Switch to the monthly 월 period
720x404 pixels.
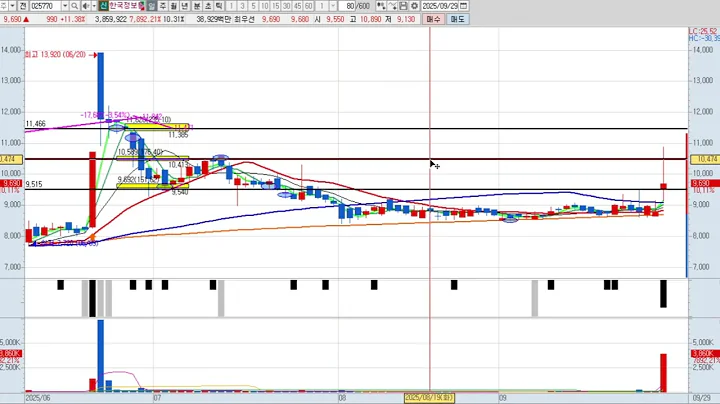(174, 6)
